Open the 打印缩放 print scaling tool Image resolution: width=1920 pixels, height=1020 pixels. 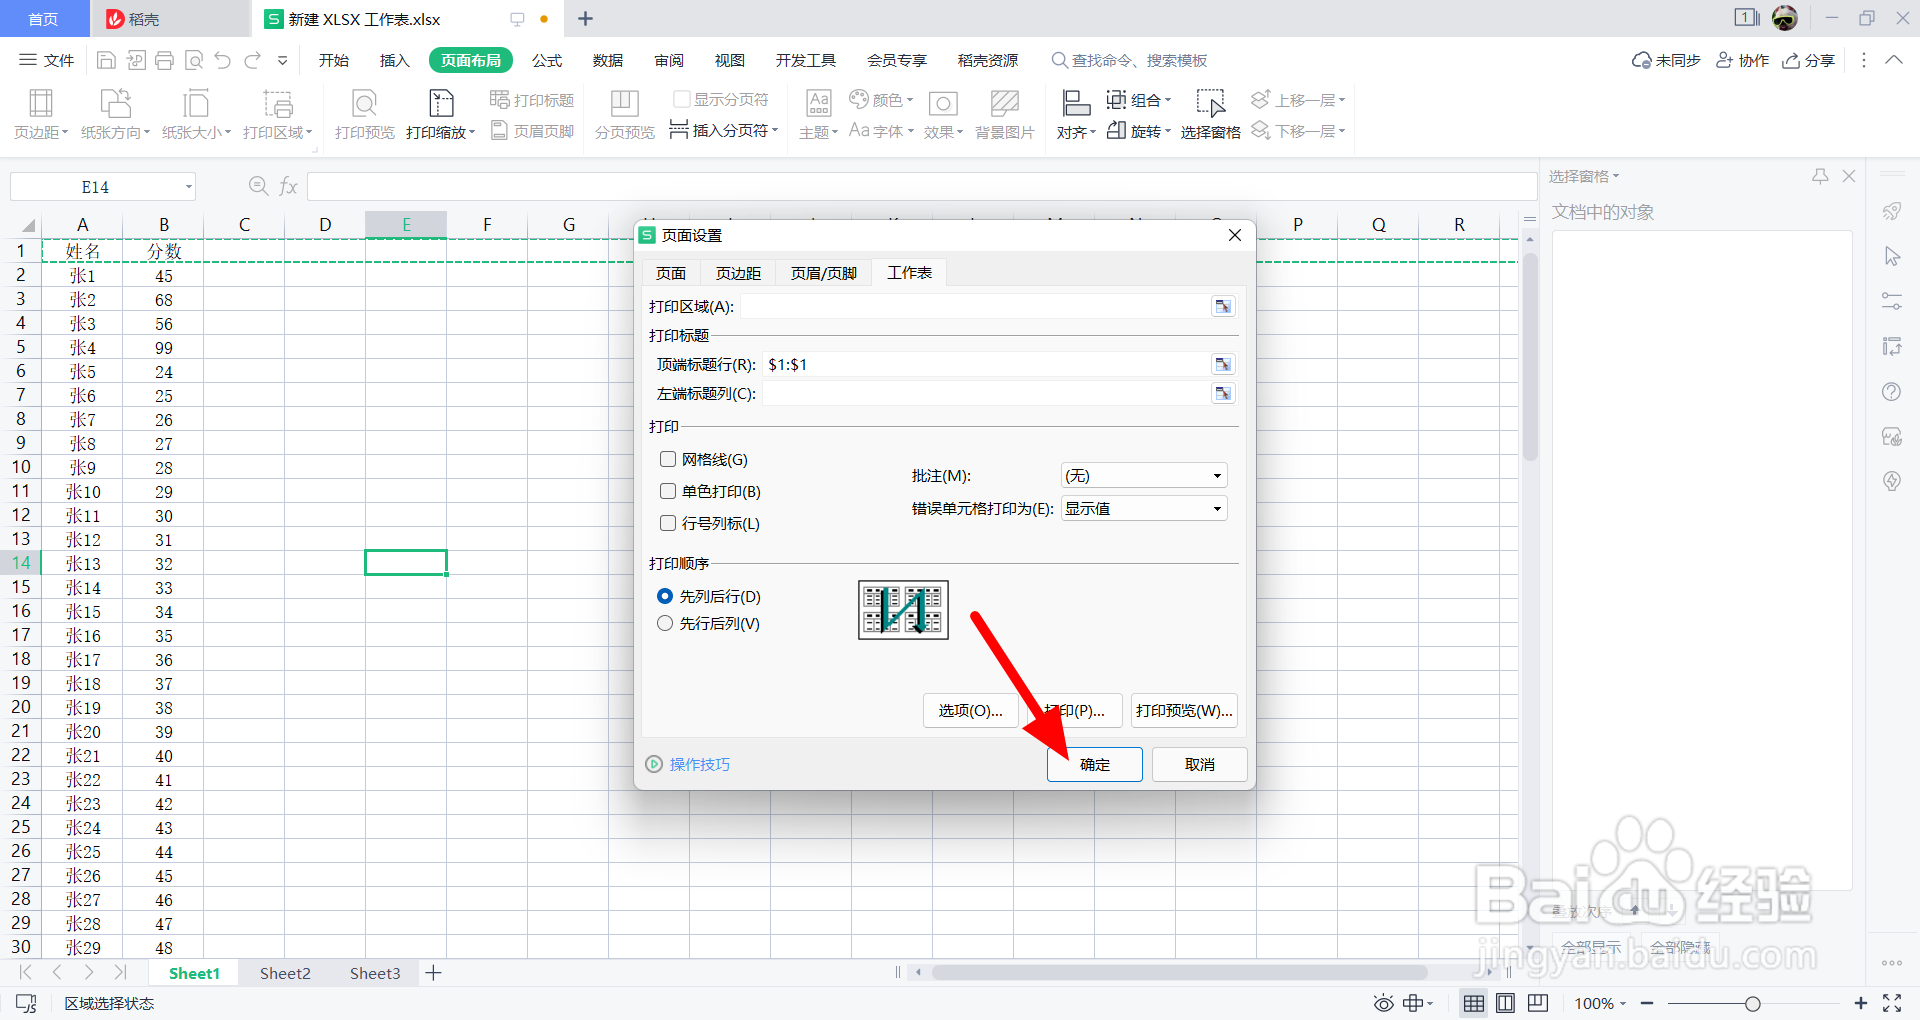[x=441, y=114]
